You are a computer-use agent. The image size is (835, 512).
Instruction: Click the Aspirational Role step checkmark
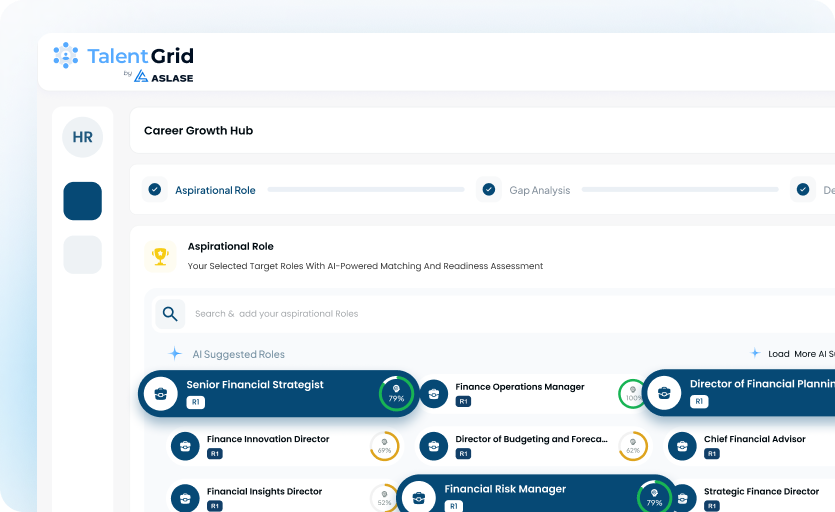(x=155, y=189)
